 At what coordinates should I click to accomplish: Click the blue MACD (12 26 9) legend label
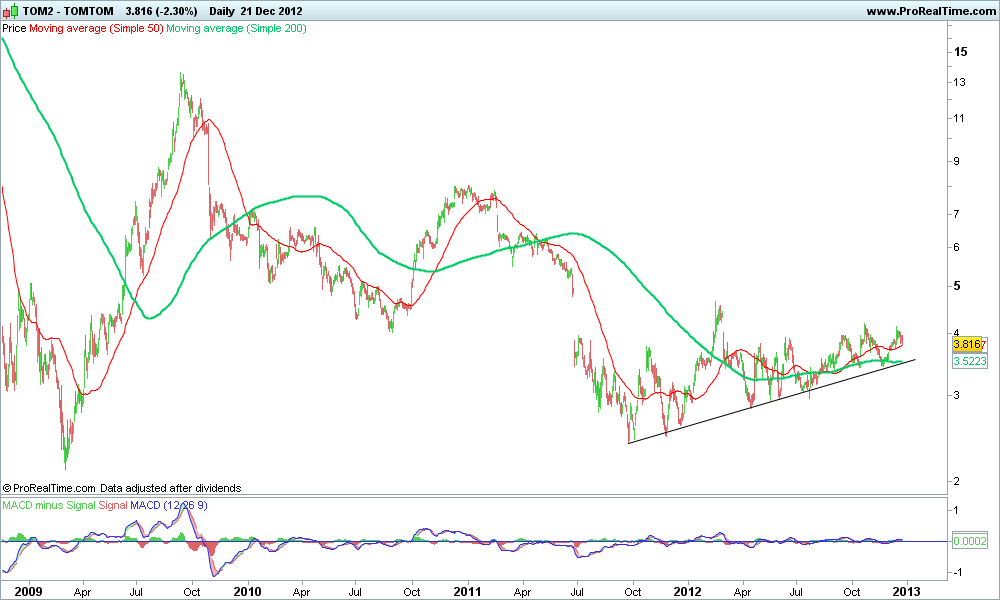pos(168,505)
